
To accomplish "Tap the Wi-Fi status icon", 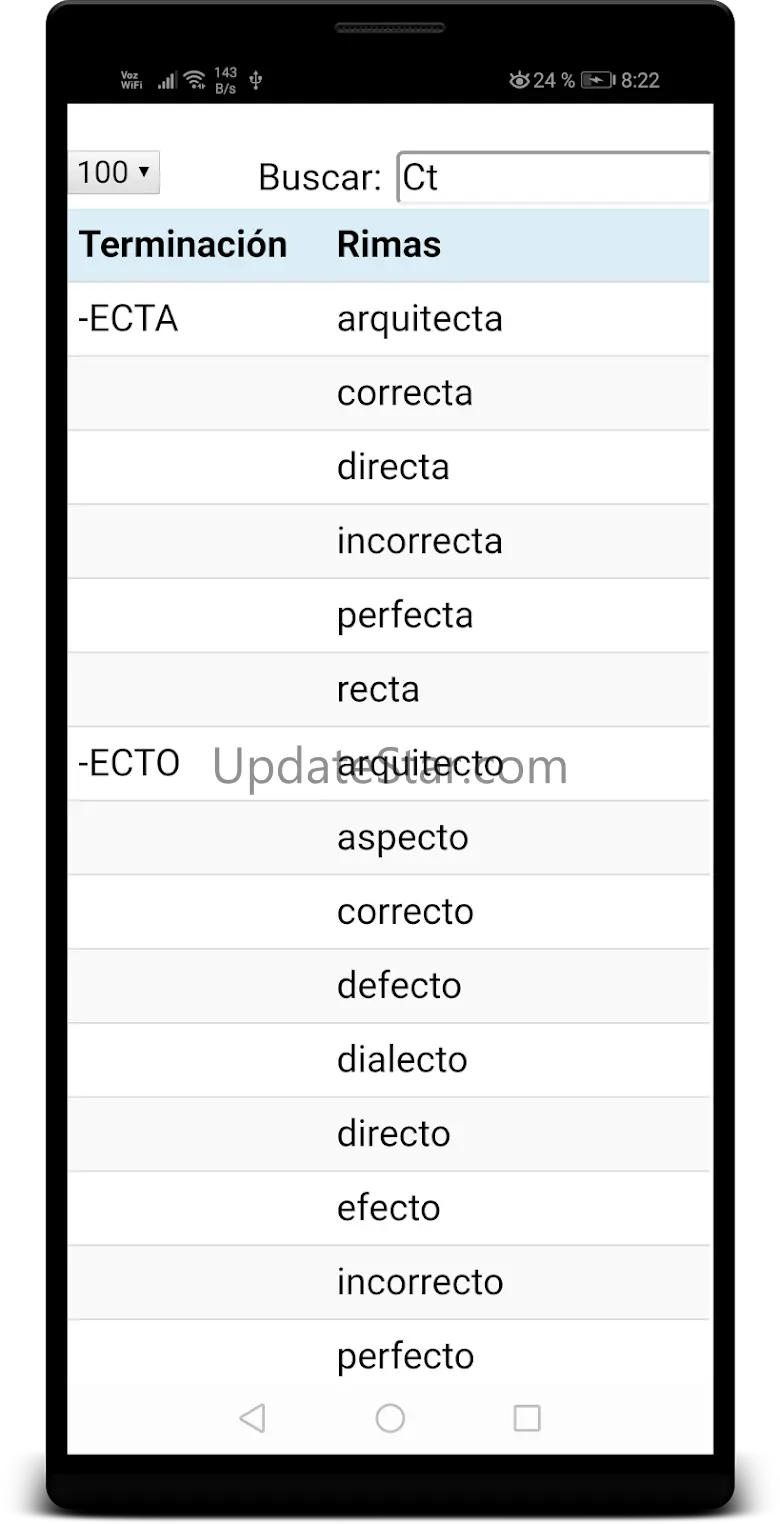I will click(195, 80).
